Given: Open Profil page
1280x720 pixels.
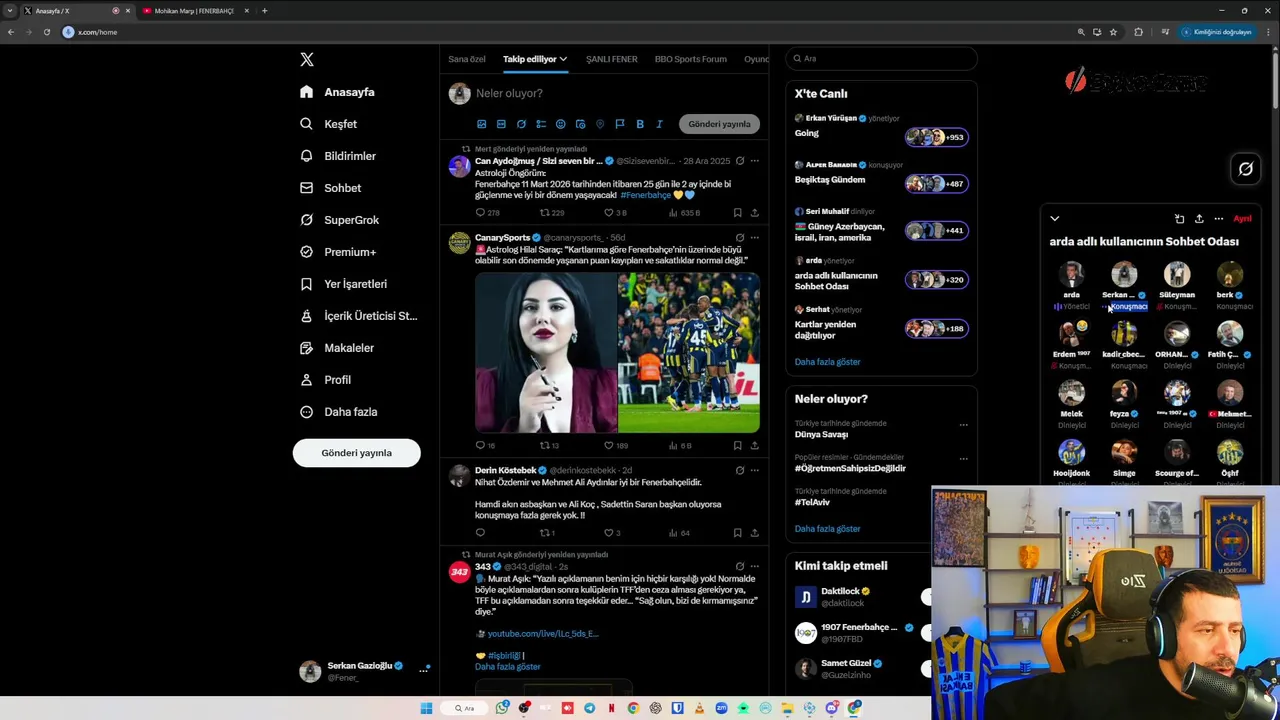Looking at the screenshot, I should click(x=326, y=380).
